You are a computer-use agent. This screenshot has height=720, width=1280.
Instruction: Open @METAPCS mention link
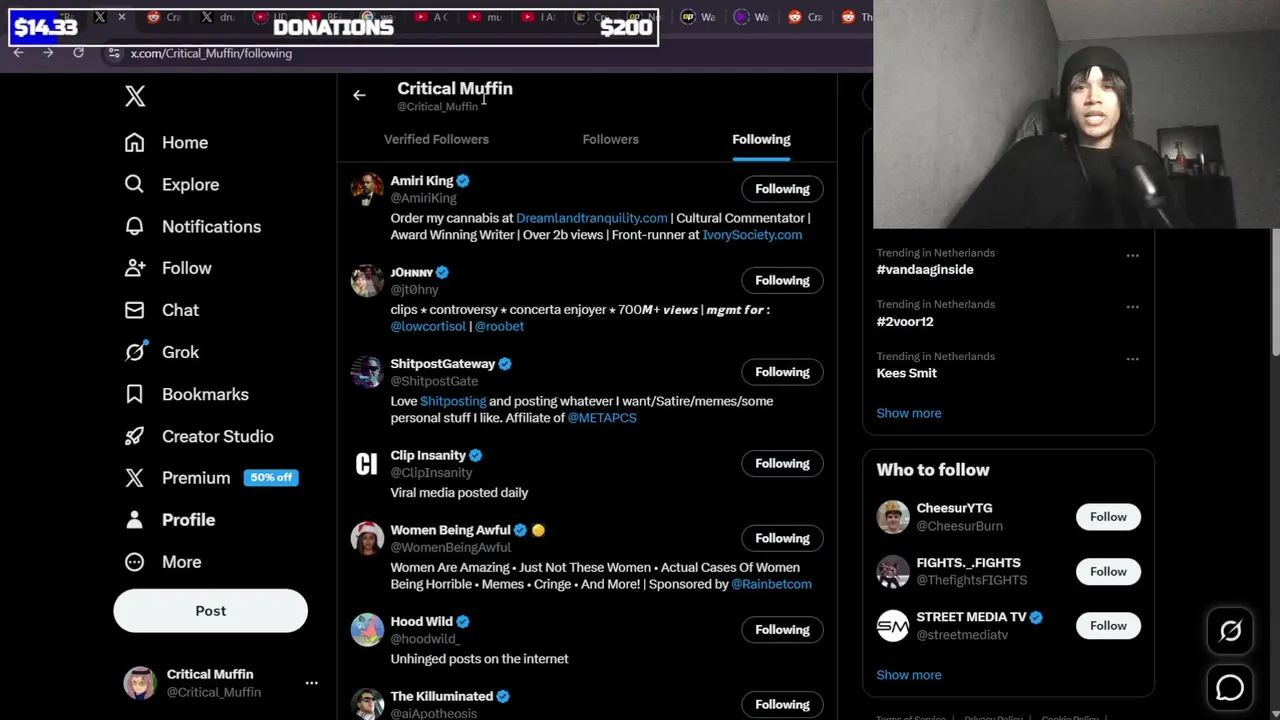[x=602, y=418]
